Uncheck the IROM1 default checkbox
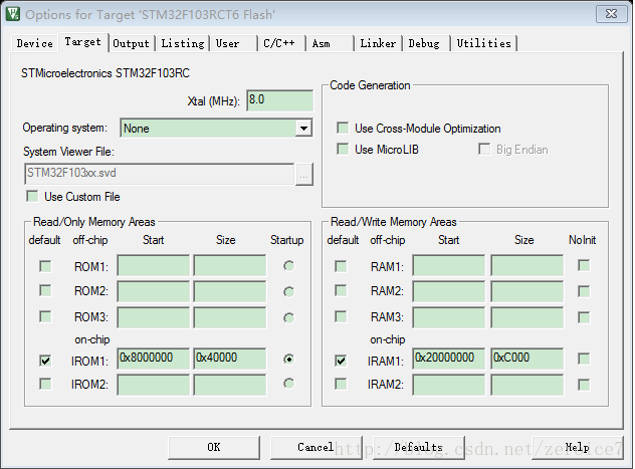635x469 pixels. tap(45, 360)
